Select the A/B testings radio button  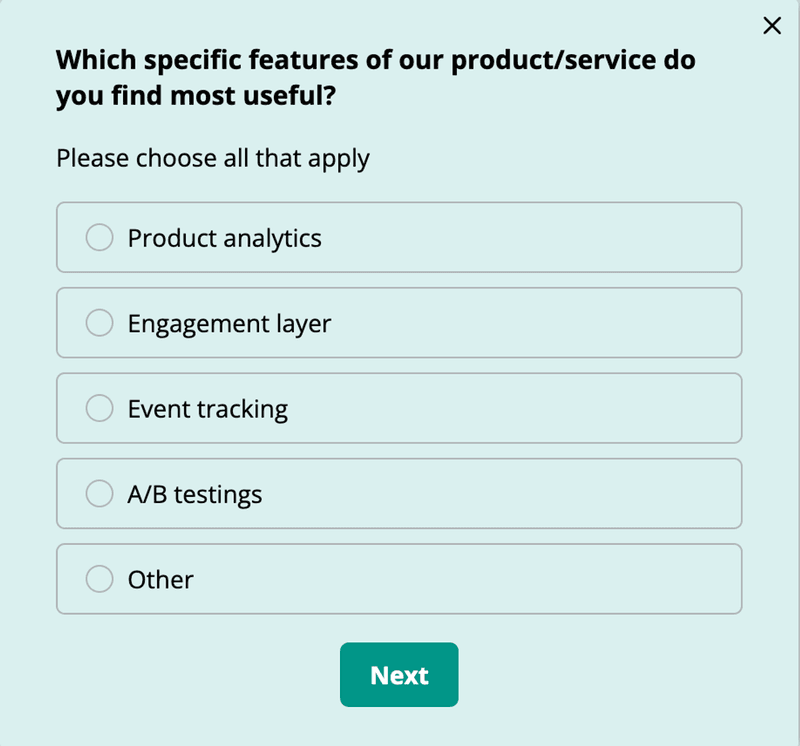point(99,493)
